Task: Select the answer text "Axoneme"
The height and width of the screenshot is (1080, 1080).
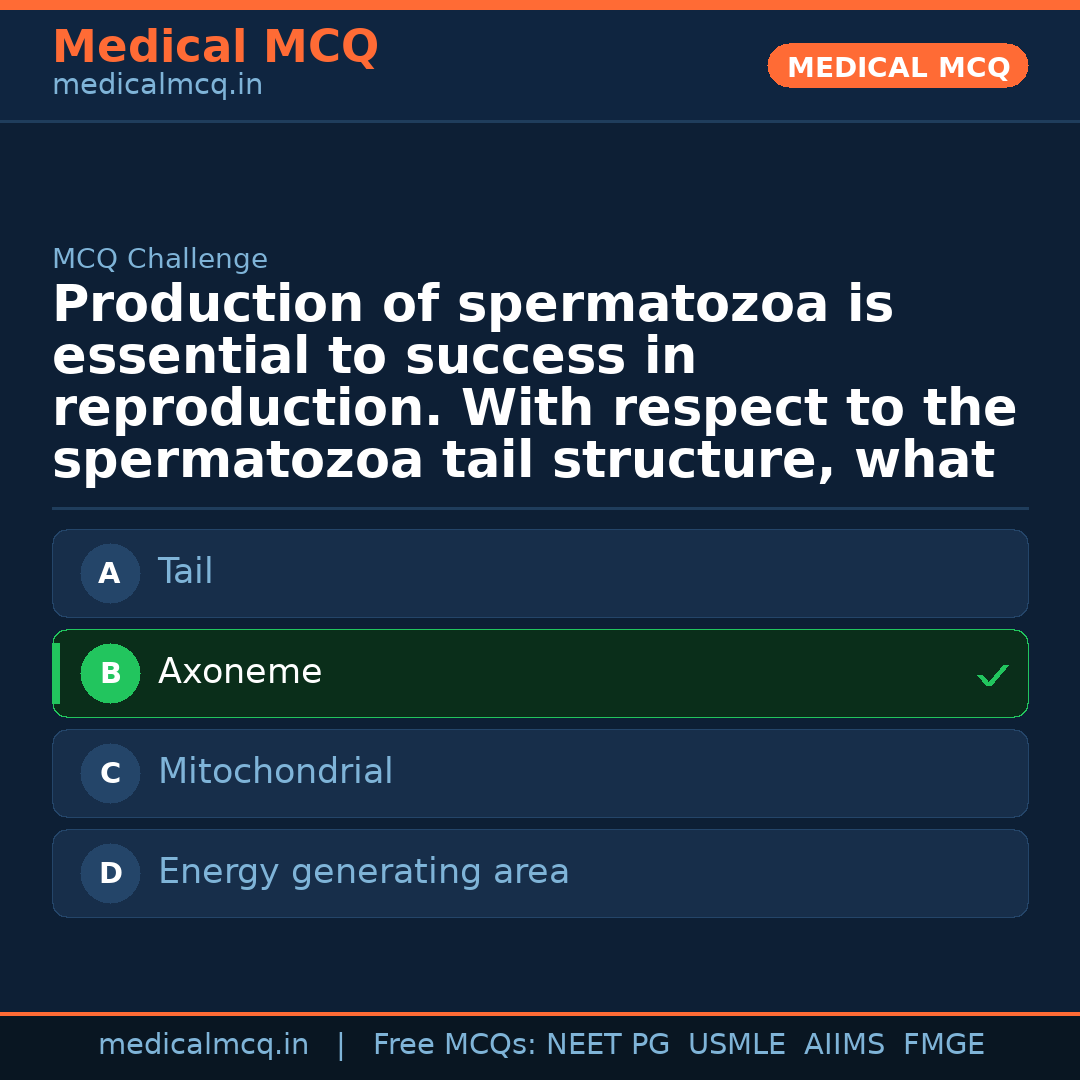Action: click(x=240, y=672)
